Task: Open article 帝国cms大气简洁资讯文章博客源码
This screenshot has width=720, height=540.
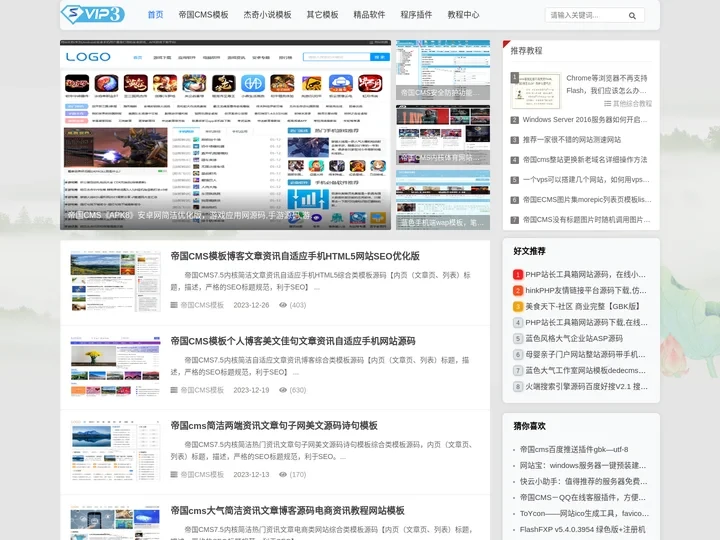Action: (x=287, y=511)
